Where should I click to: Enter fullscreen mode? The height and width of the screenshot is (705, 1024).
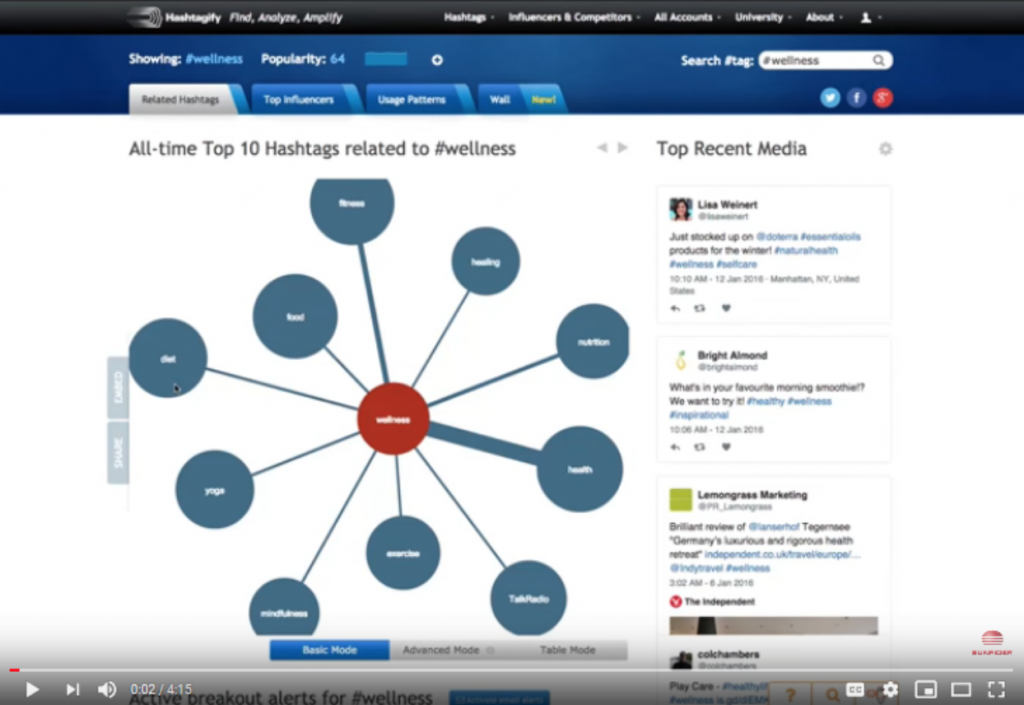[996, 689]
